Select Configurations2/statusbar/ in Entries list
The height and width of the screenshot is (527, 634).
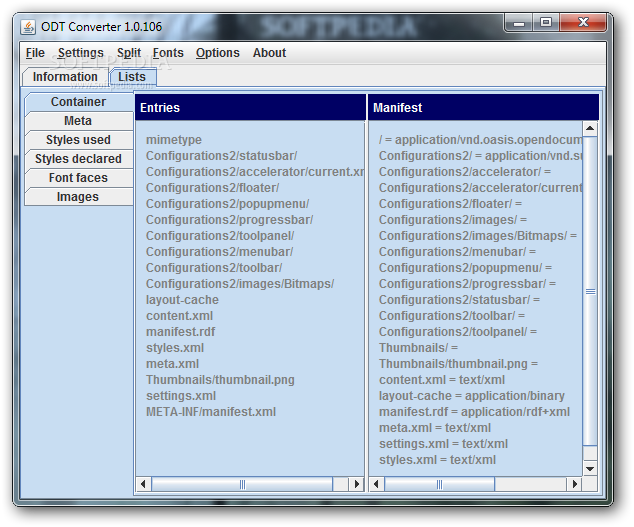tap(222, 156)
